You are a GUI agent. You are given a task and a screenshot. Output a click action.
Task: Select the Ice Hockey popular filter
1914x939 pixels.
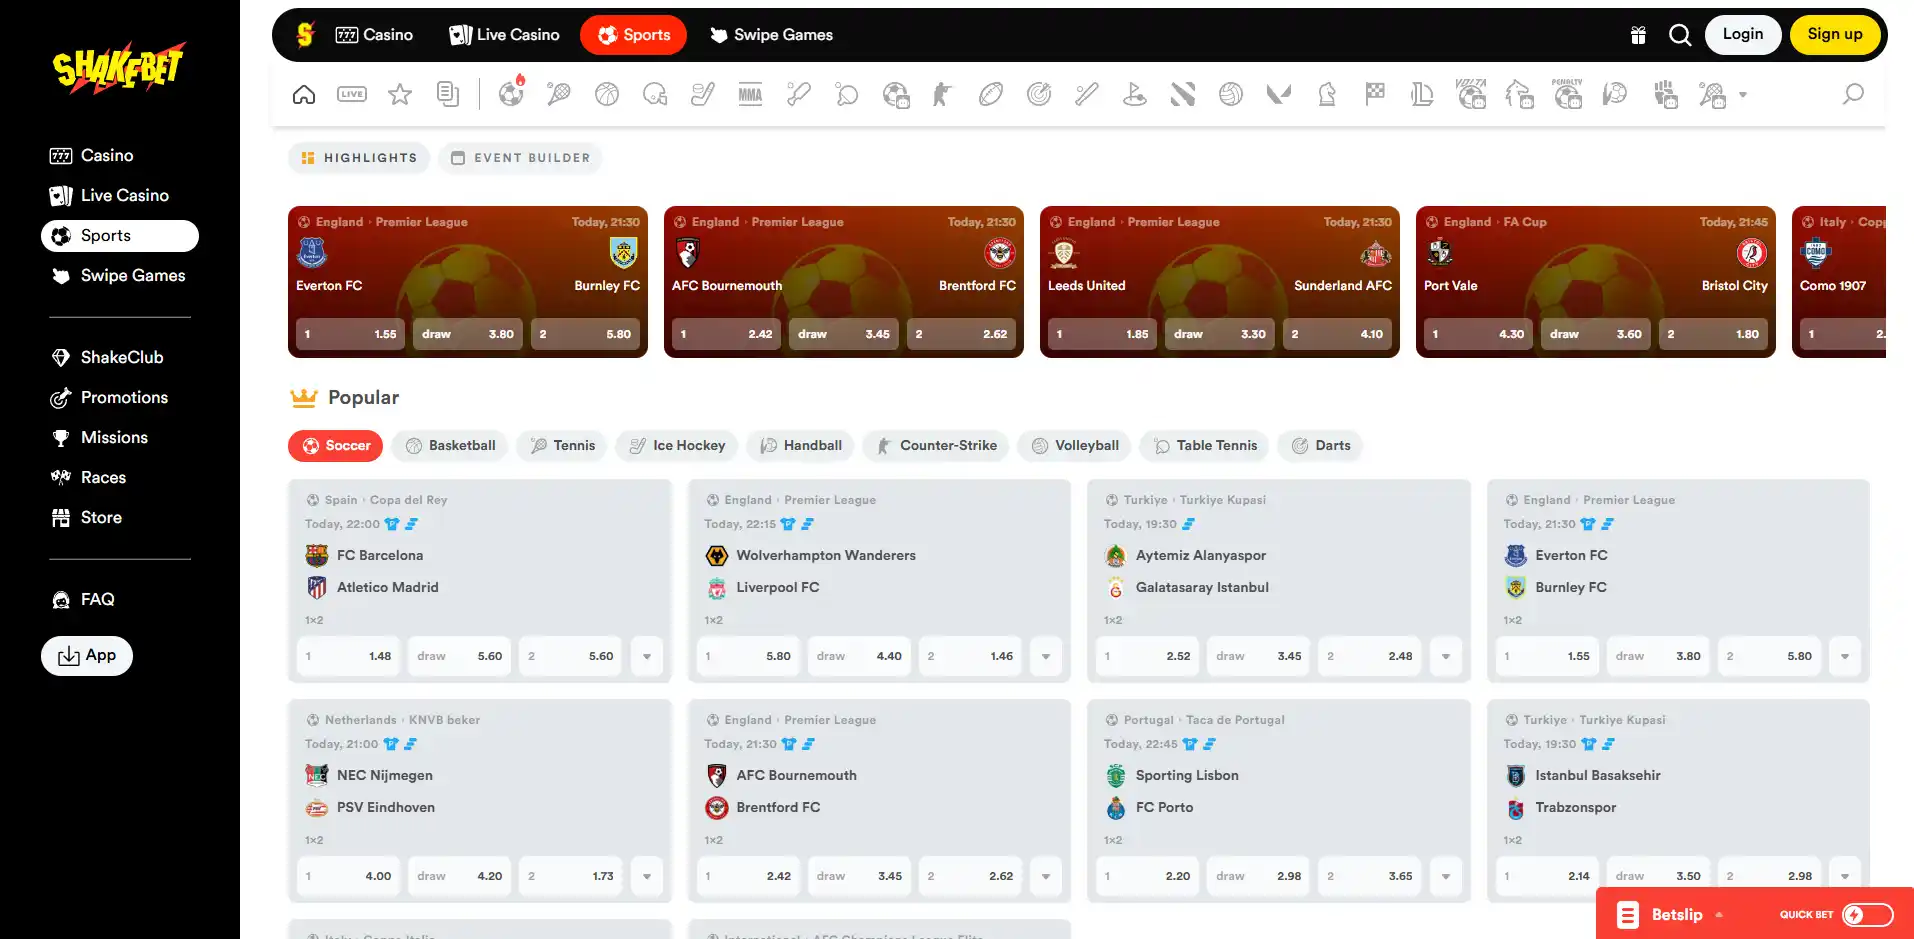tap(677, 446)
